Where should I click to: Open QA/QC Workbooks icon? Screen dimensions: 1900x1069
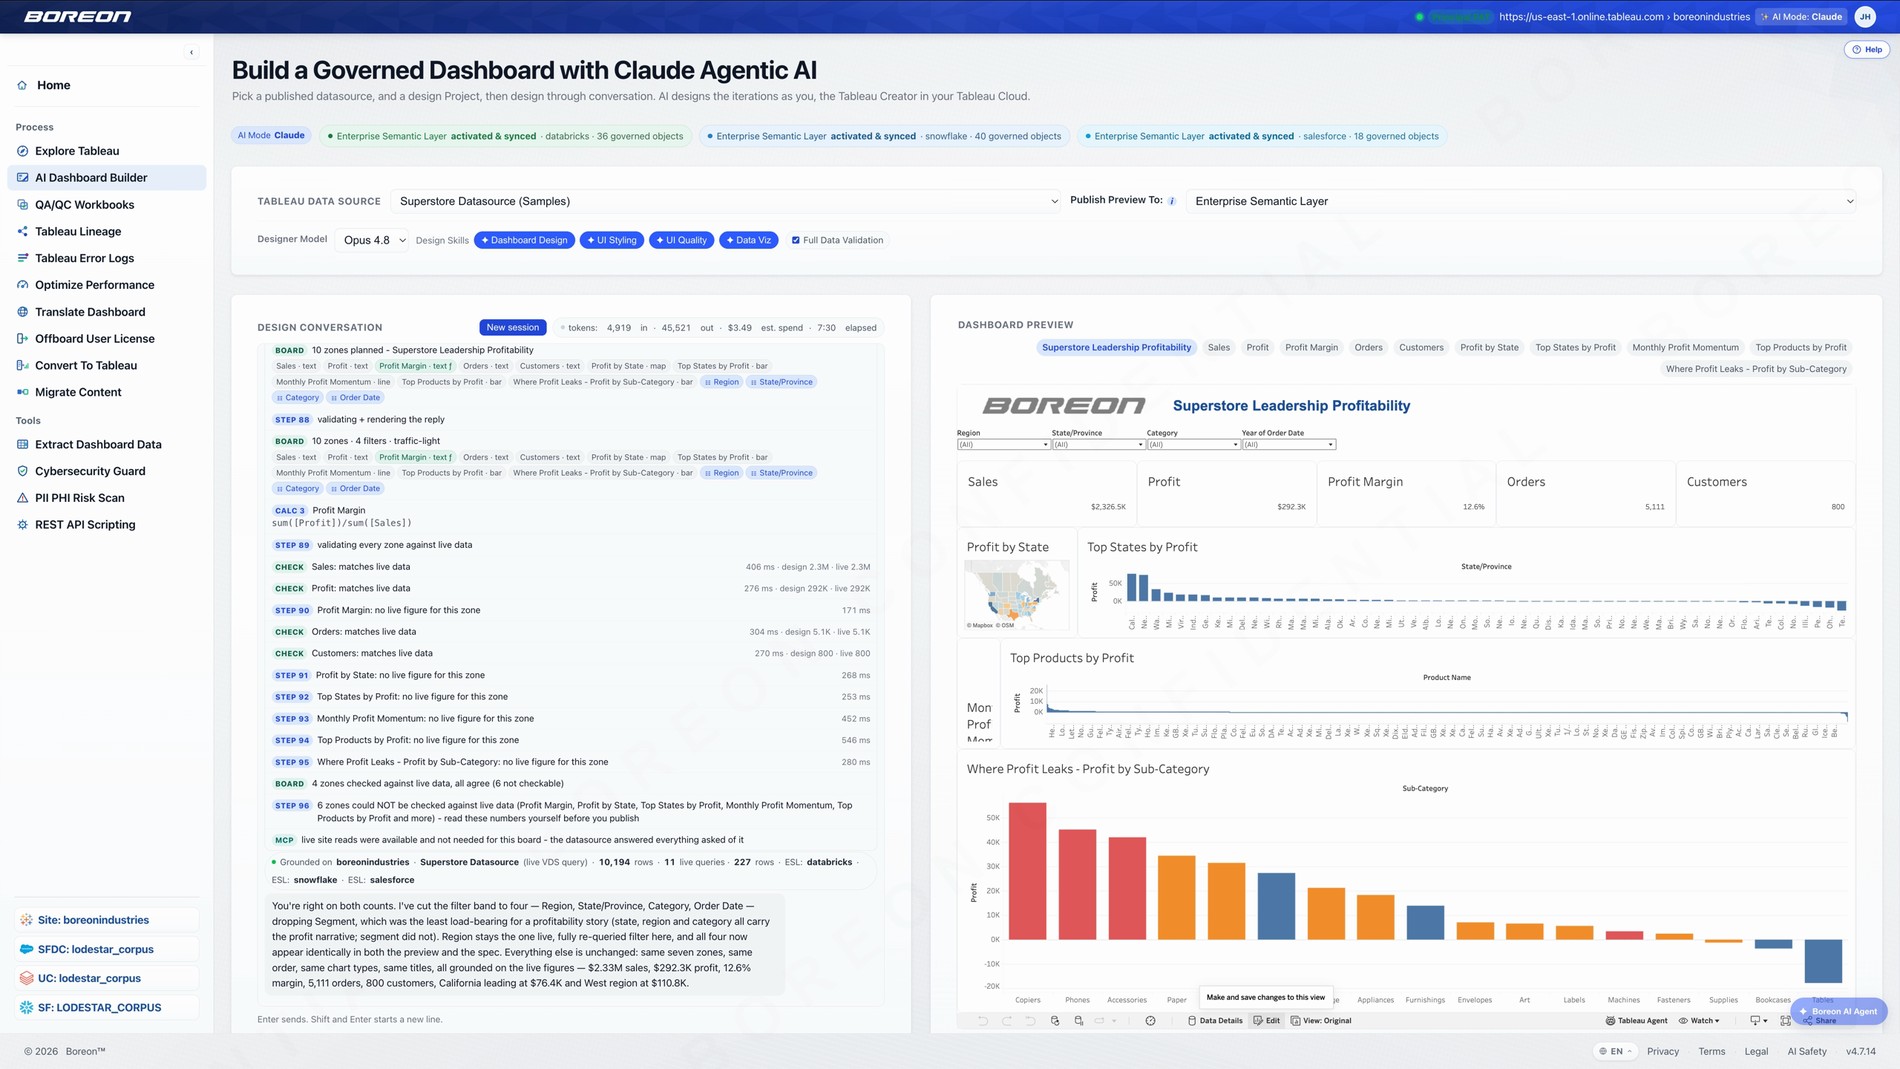(x=22, y=205)
